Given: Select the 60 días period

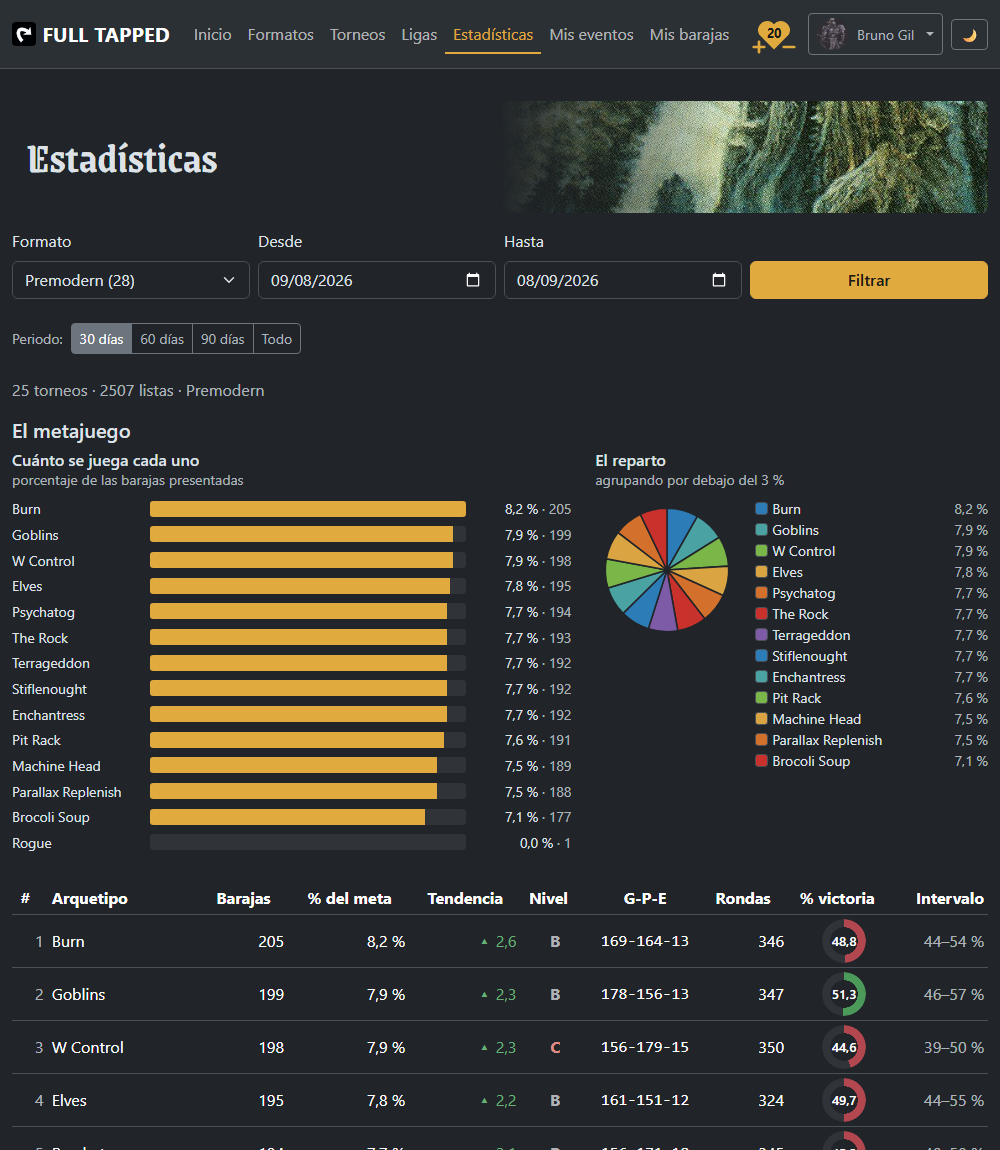Looking at the screenshot, I should tap(162, 339).
